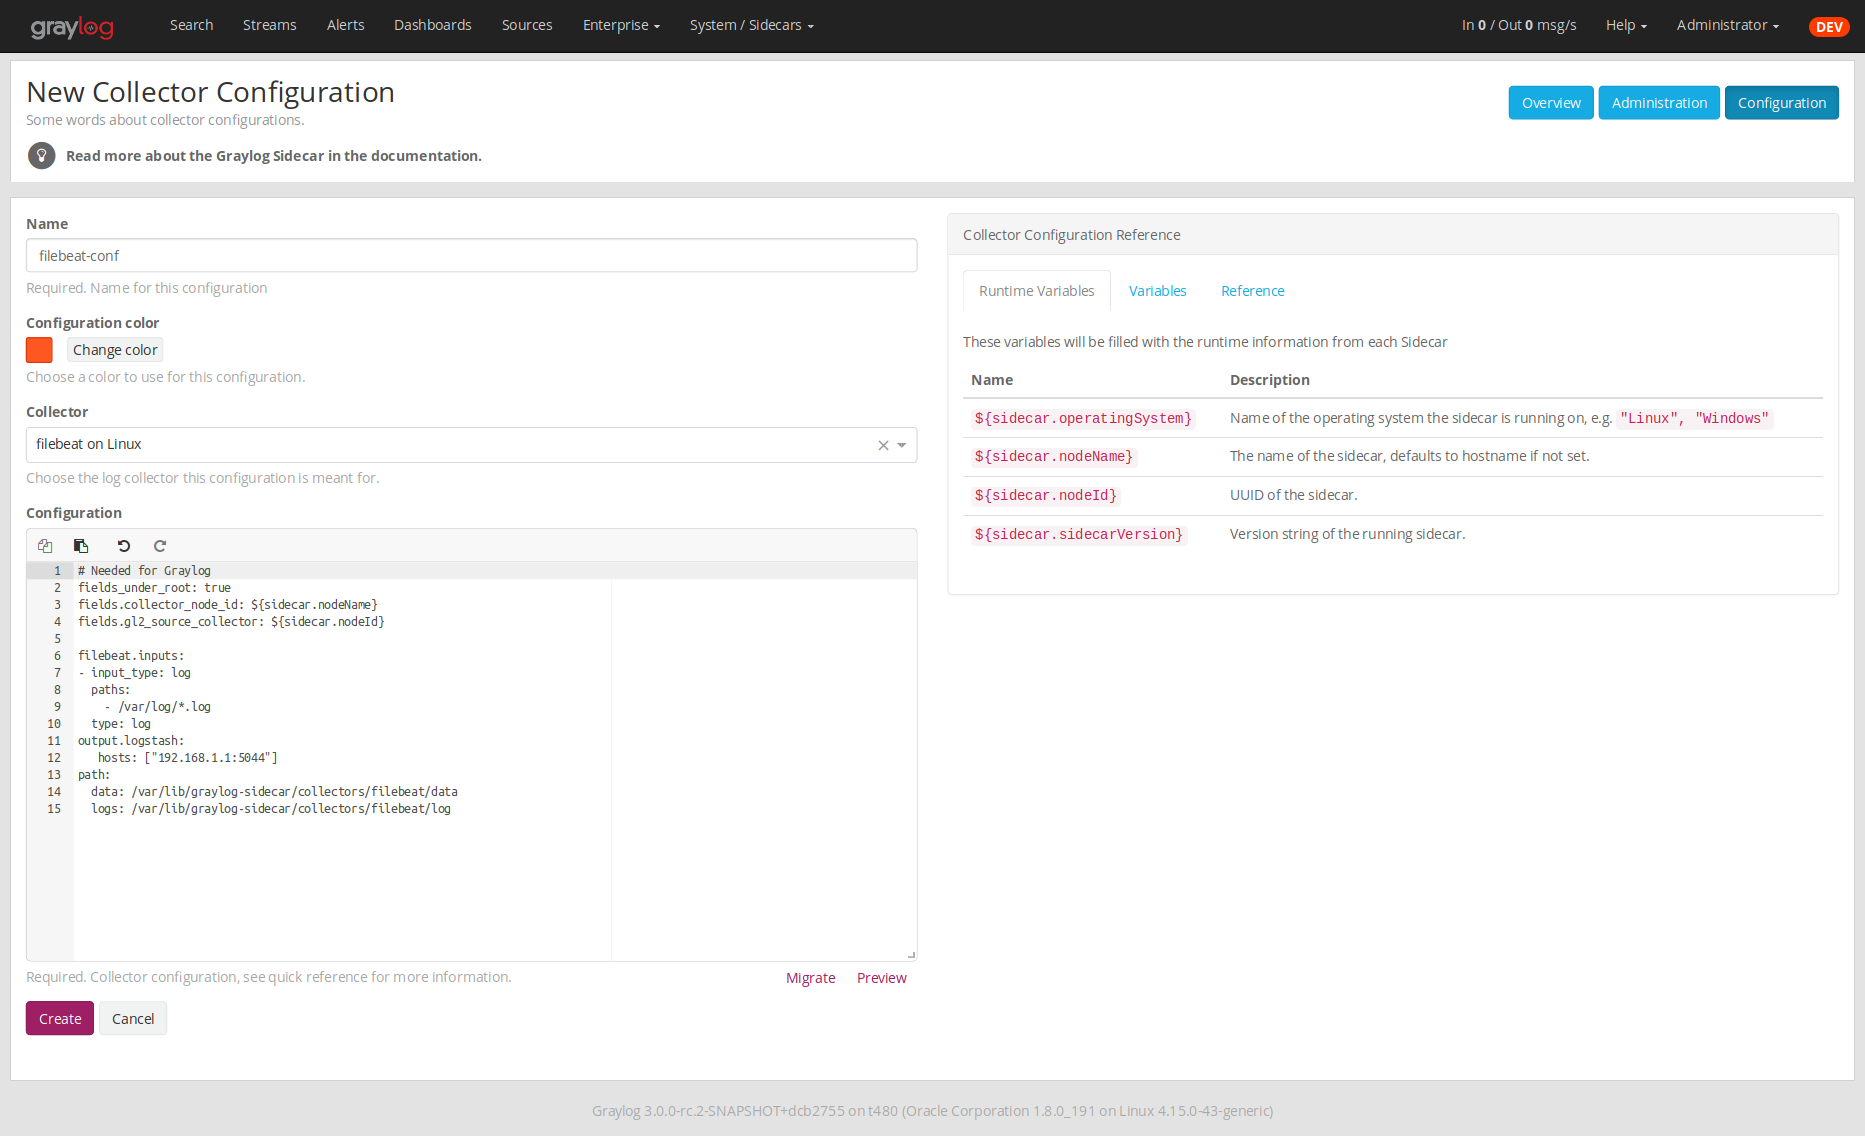The width and height of the screenshot is (1865, 1136).
Task: Expand the Administrator user menu
Action: [x=1727, y=25]
